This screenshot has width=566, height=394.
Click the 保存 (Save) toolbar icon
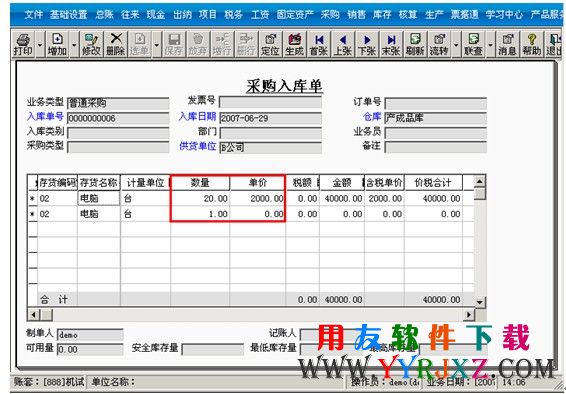click(174, 44)
